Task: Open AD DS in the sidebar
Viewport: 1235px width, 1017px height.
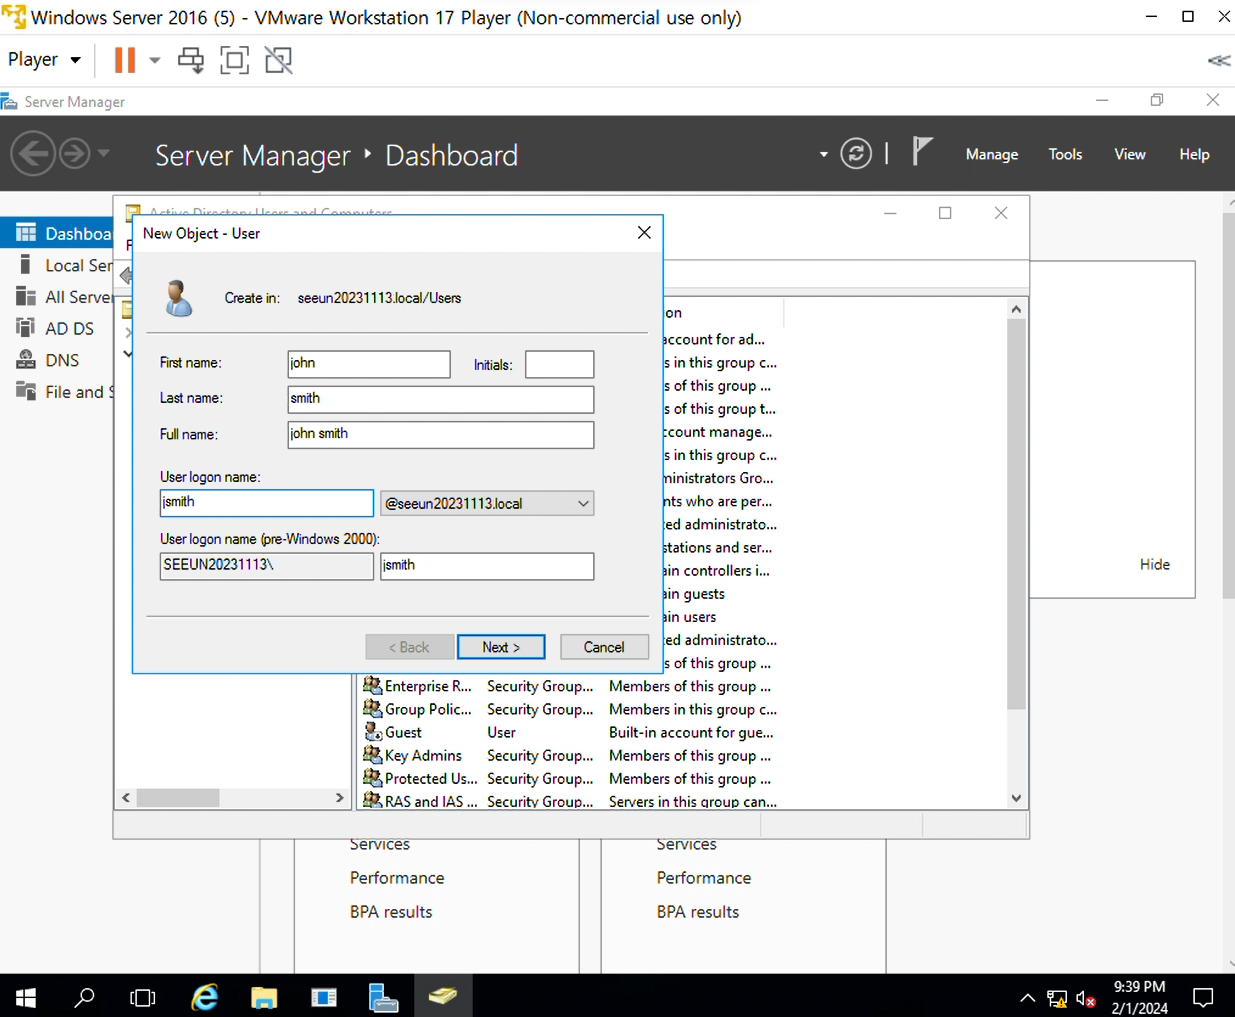Action: point(57,328)
